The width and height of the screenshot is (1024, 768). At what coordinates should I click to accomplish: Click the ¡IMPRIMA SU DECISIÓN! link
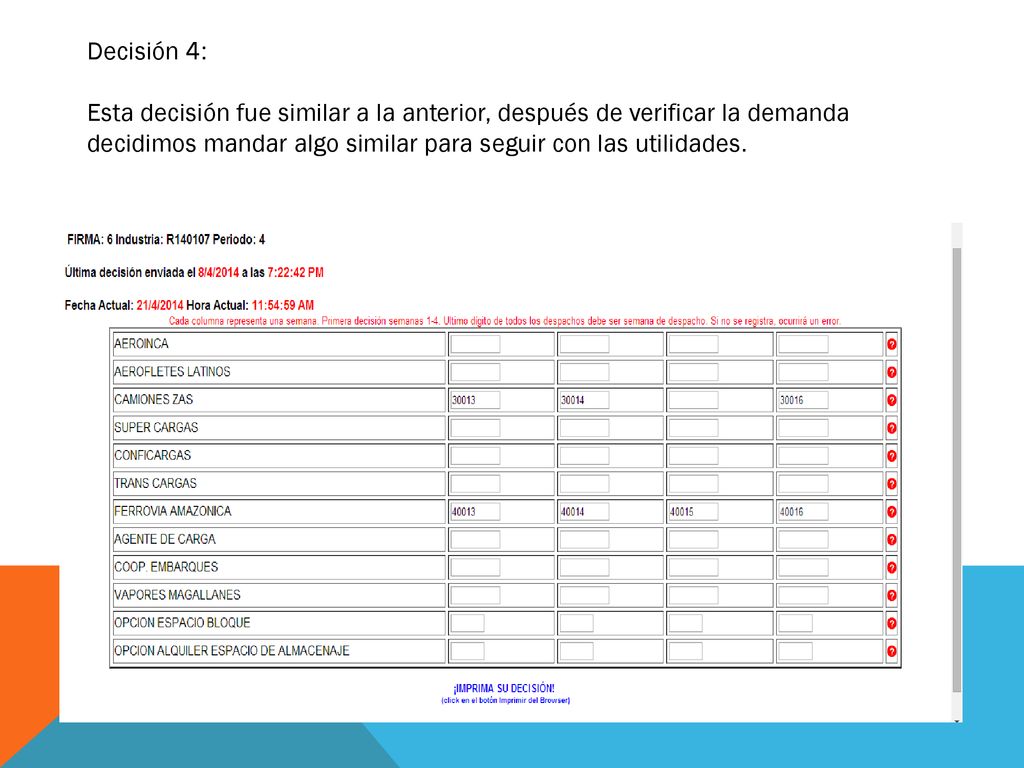[x=504, y=688]
